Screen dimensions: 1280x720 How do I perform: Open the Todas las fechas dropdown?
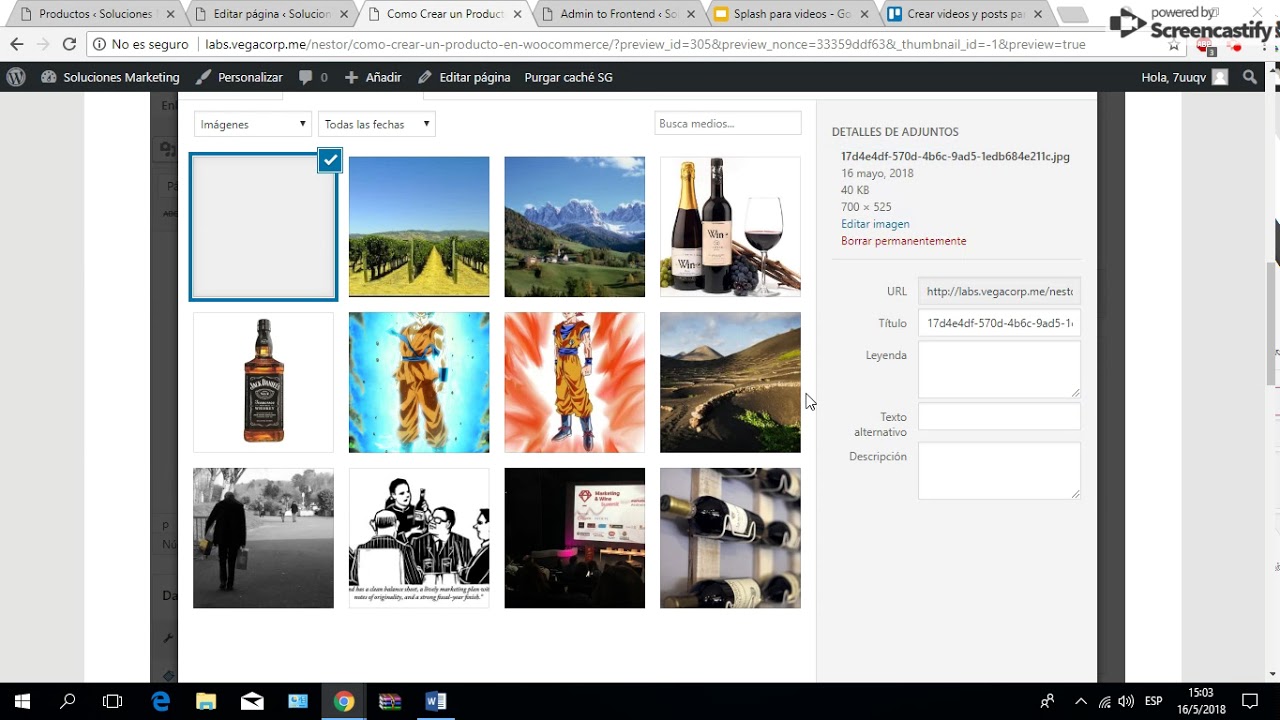coord(376,124)
